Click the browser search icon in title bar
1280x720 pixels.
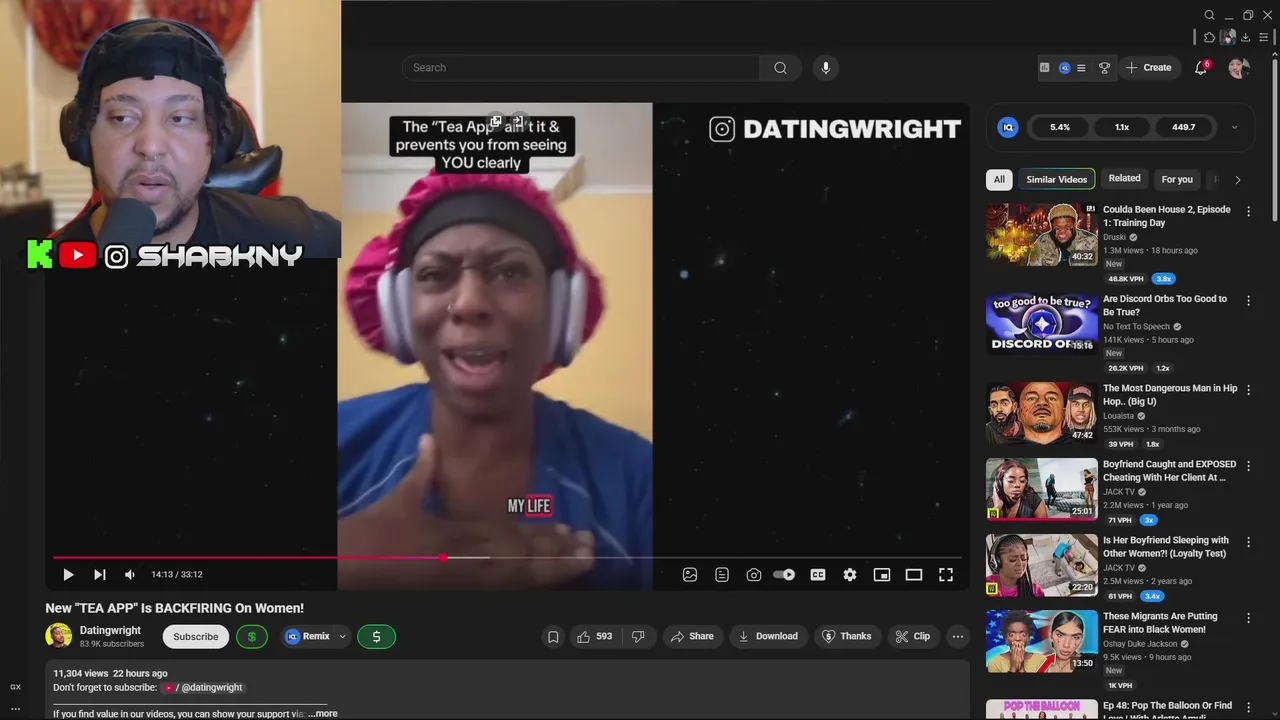[1209, 15]
